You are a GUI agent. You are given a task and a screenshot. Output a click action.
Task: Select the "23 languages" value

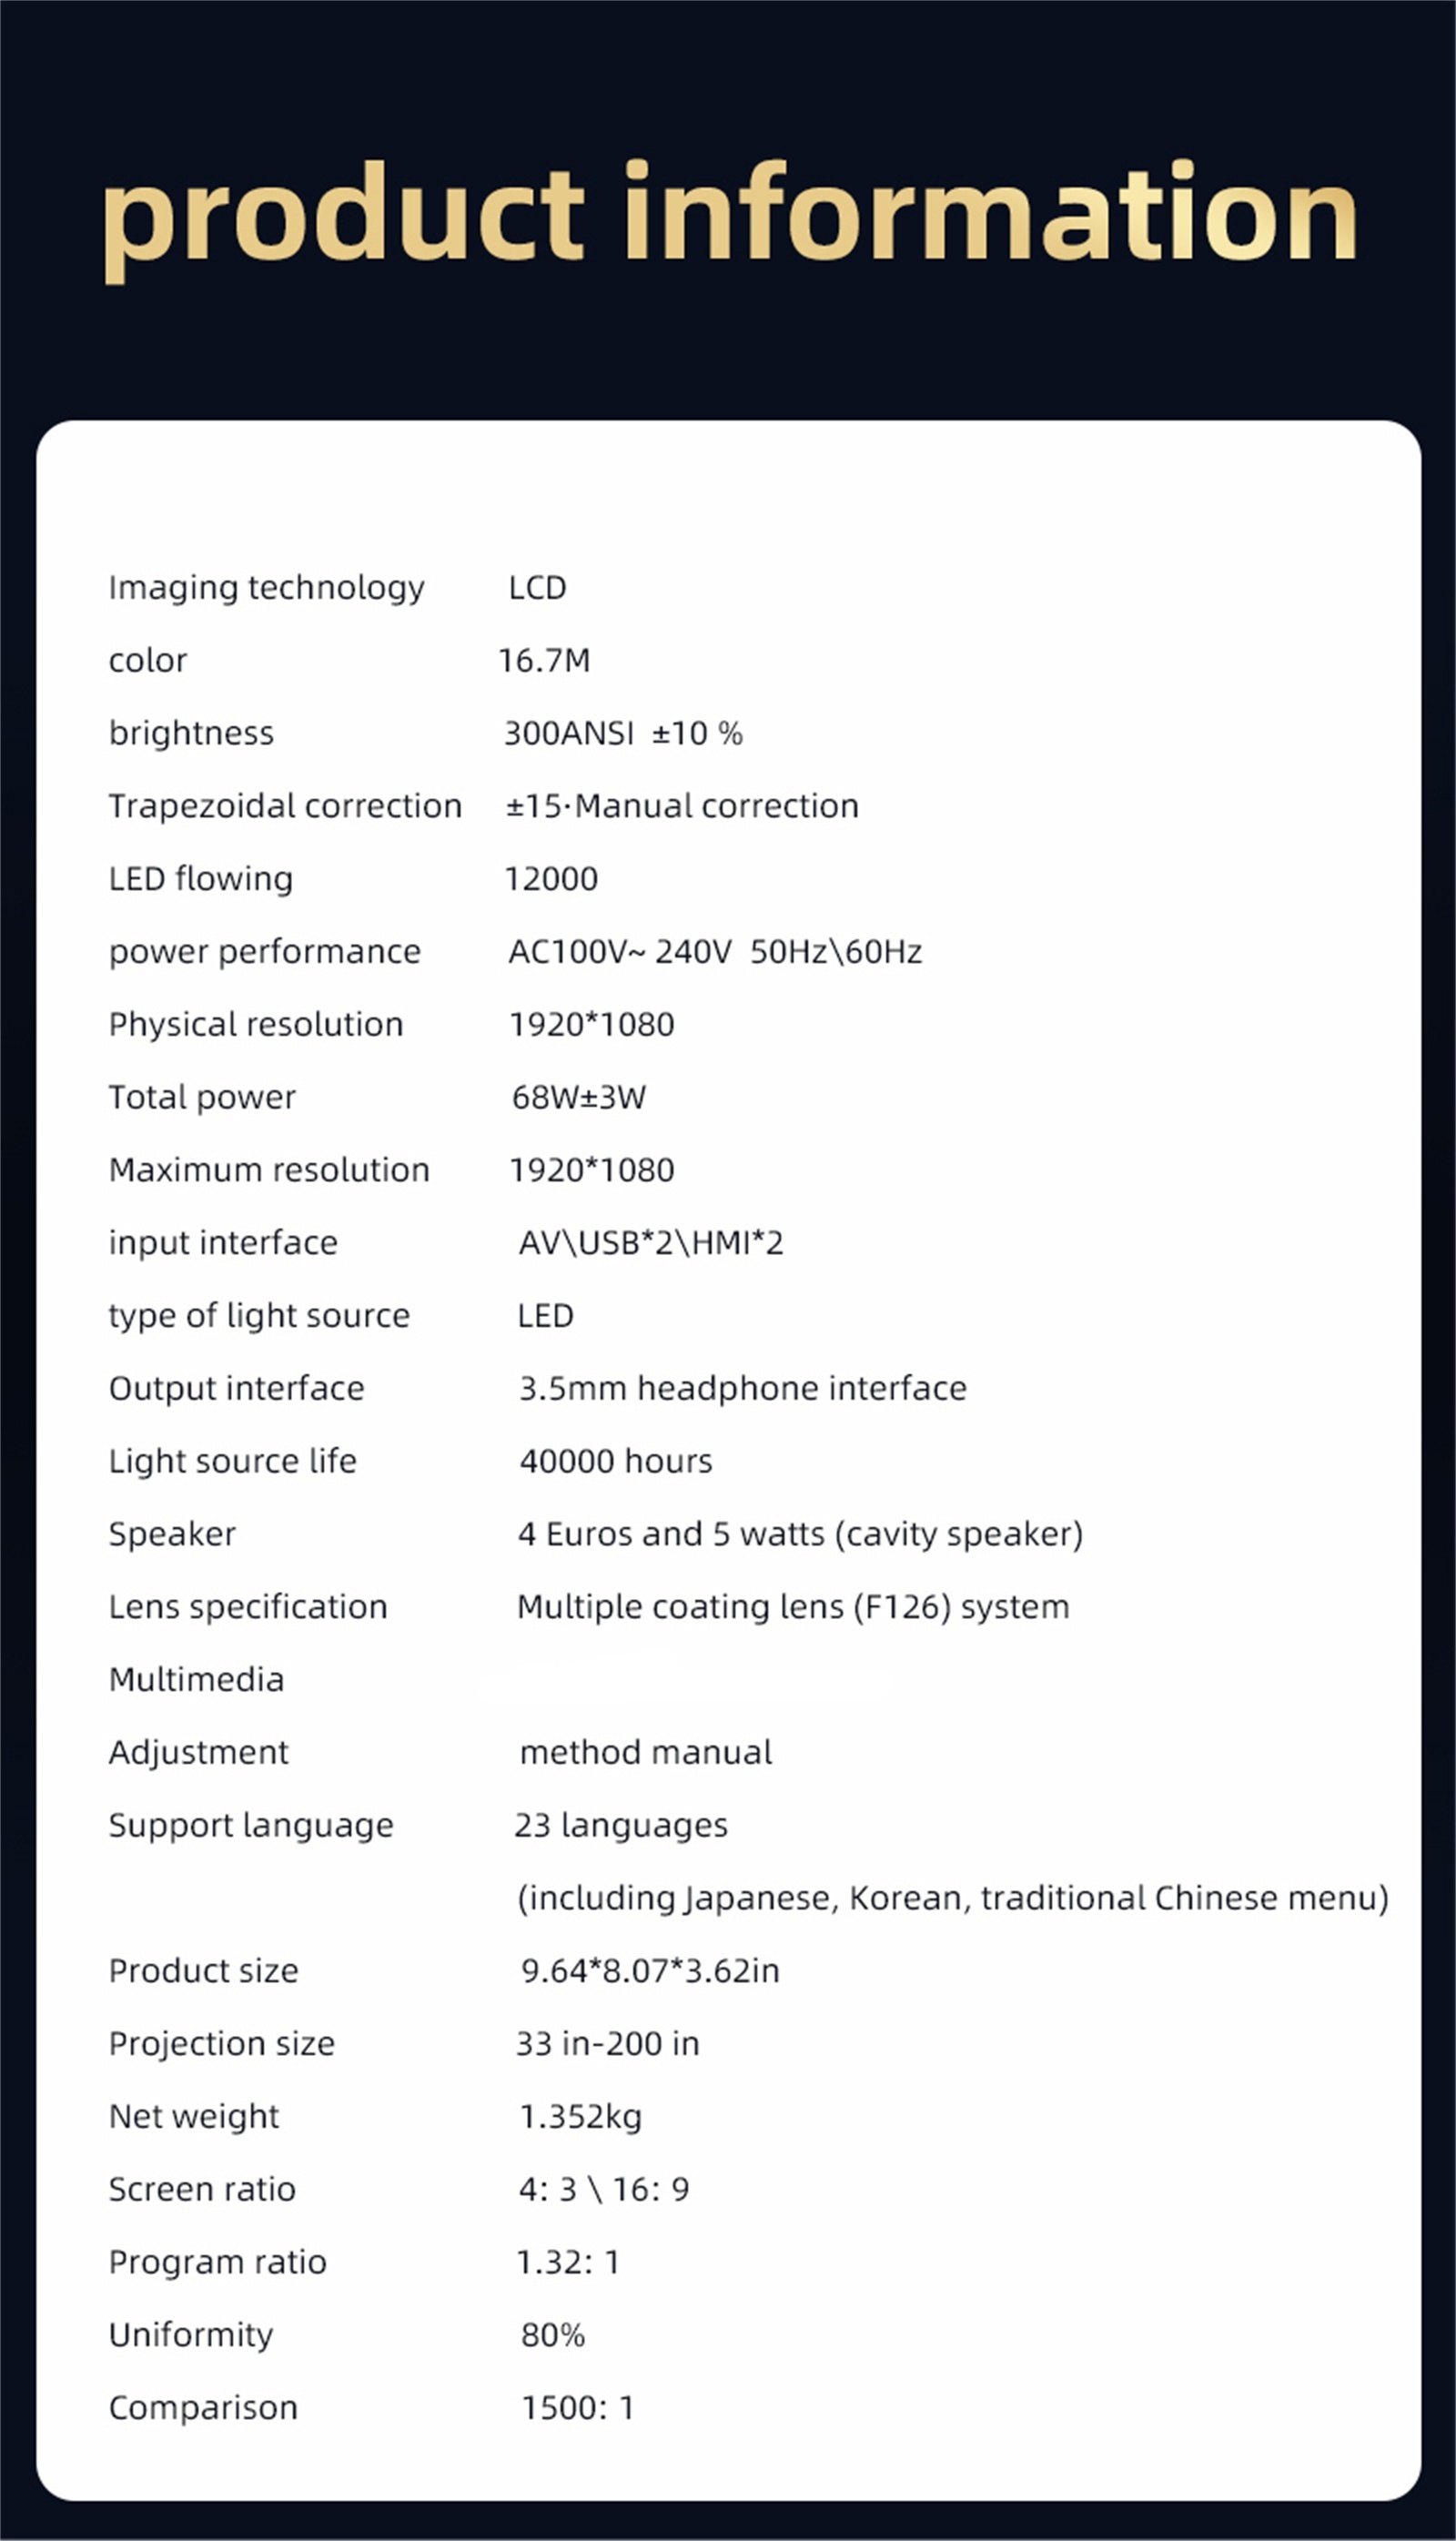pos(621,1826)
